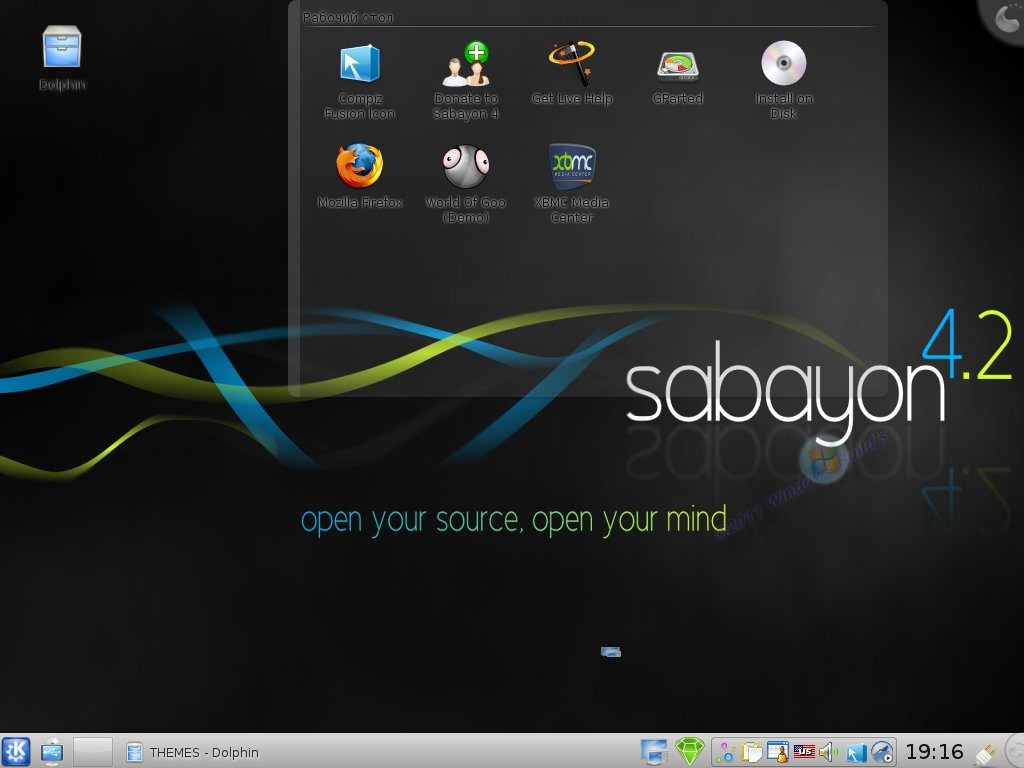Switch to THEMES - Dolphin taskbar window
The width and height of the screenshot is (1024, 768).
pyautogui.click(x=193, y=752)
